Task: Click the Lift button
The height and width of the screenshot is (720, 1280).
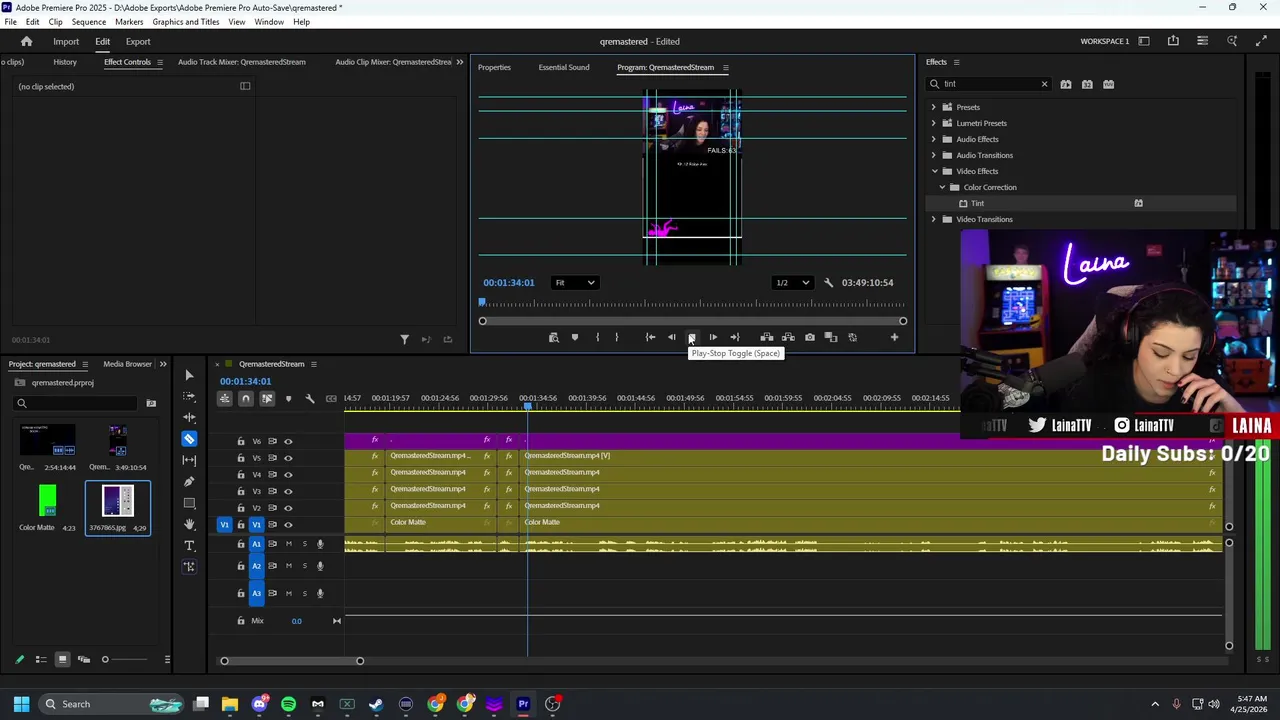Action: (767, 337)
